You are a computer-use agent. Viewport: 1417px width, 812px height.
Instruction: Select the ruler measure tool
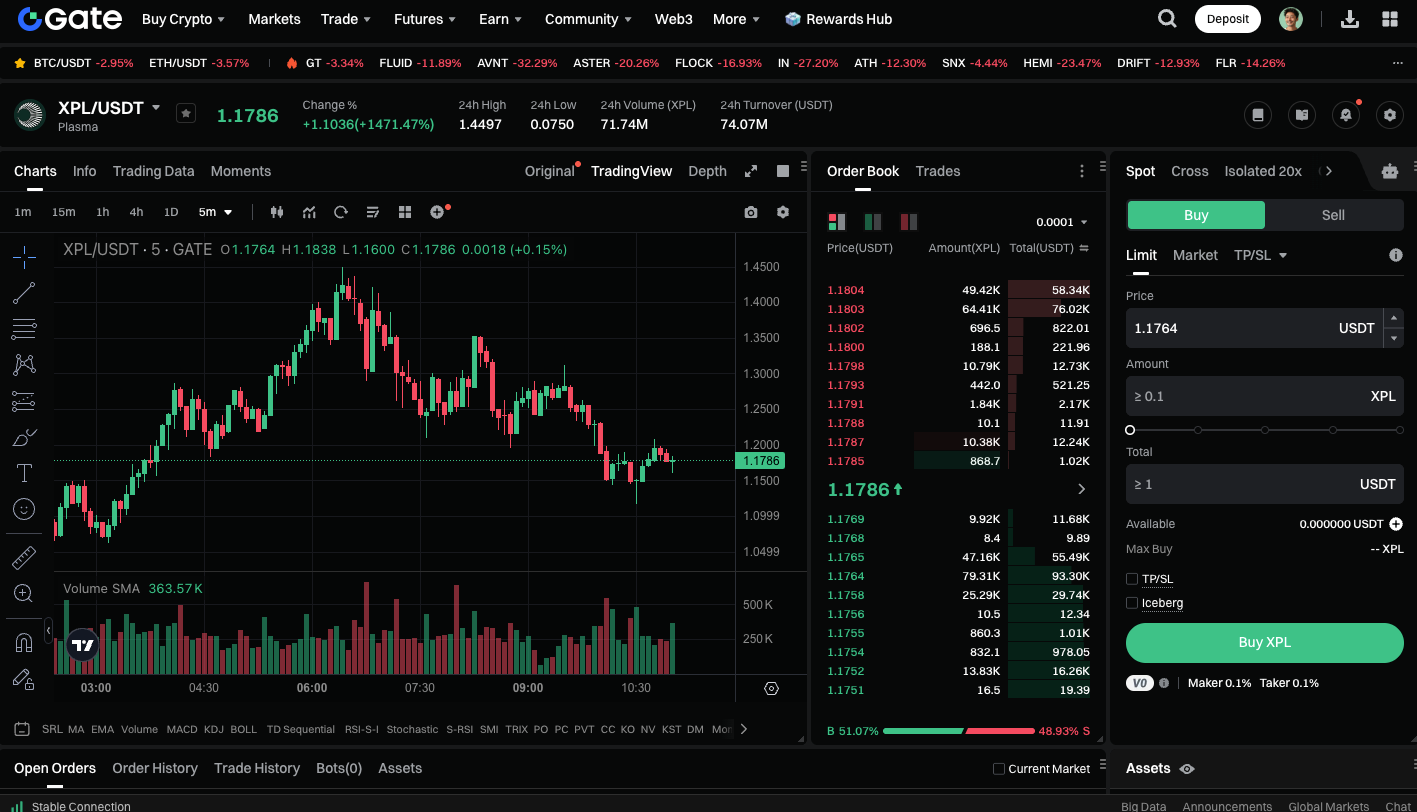pyautogui.click(x=24, y=557)
